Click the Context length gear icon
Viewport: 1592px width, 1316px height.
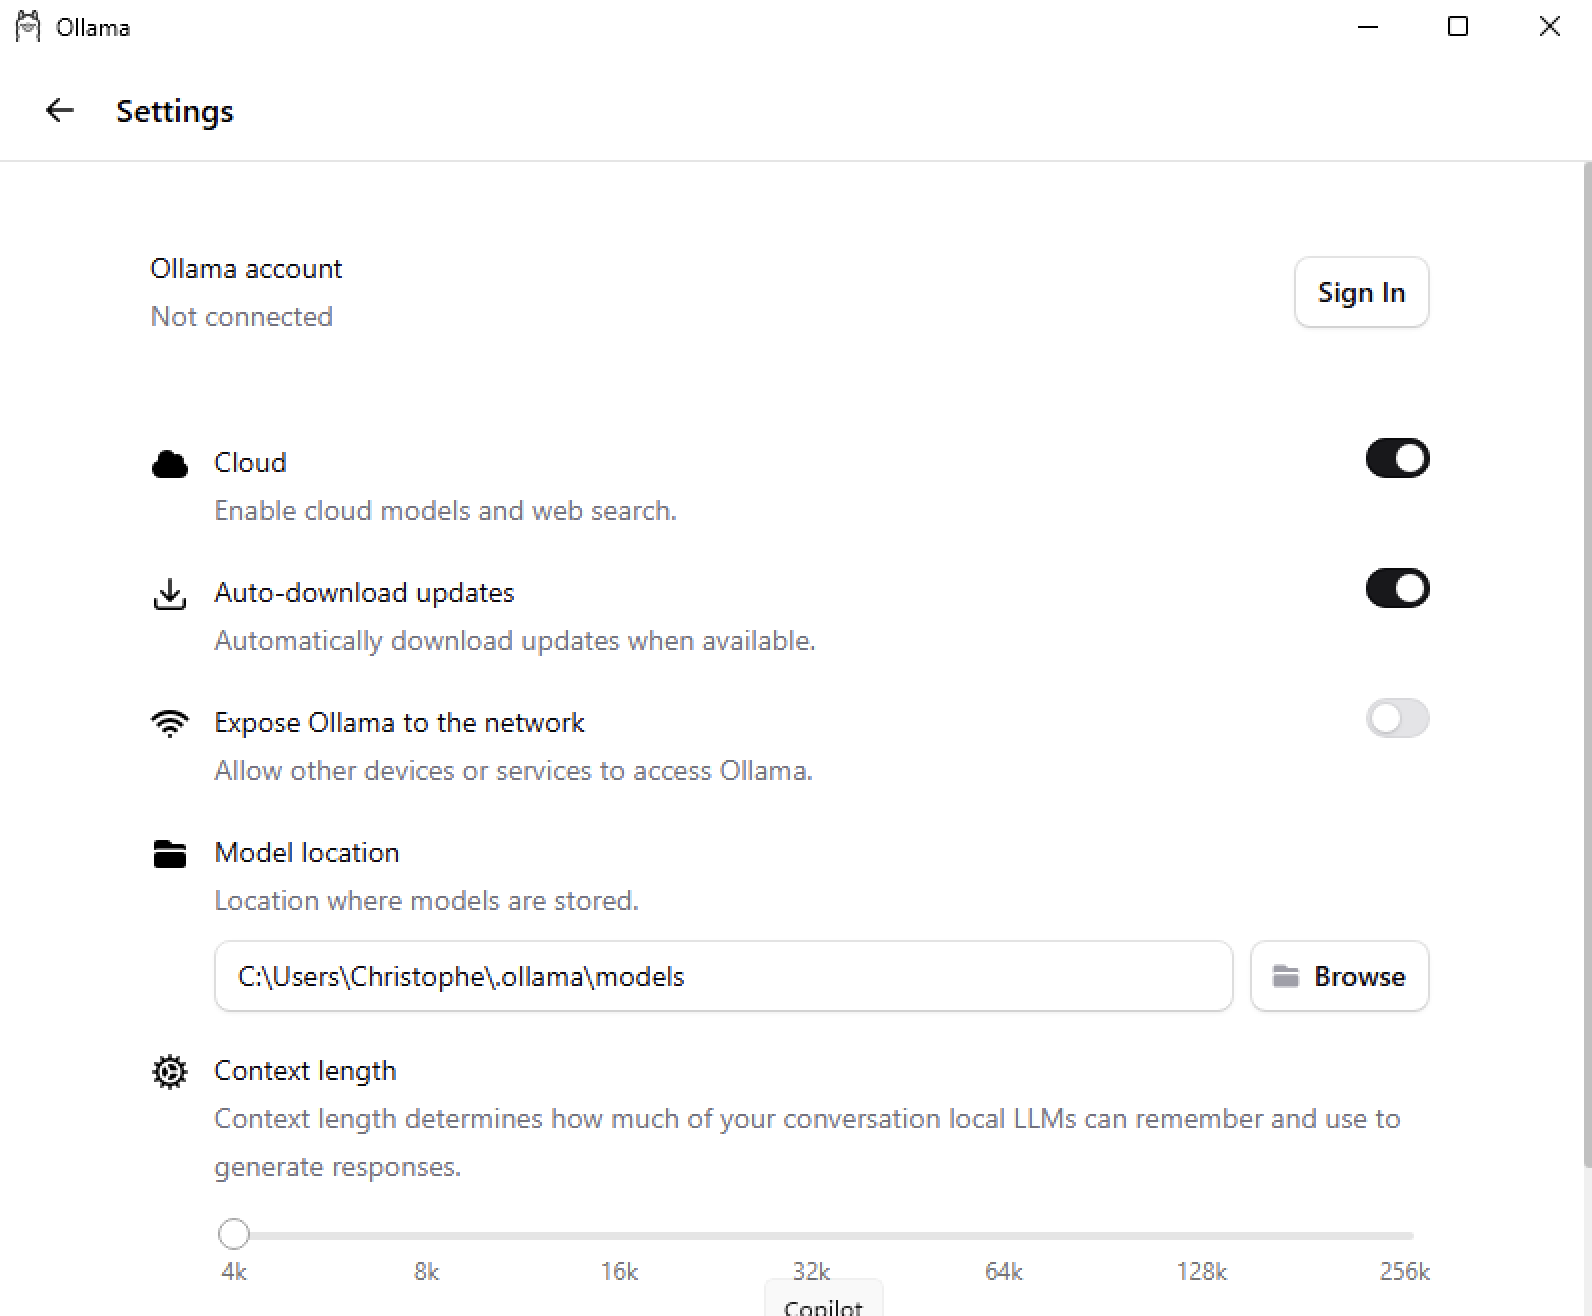pyautogui.click(x=170, y=1072)
